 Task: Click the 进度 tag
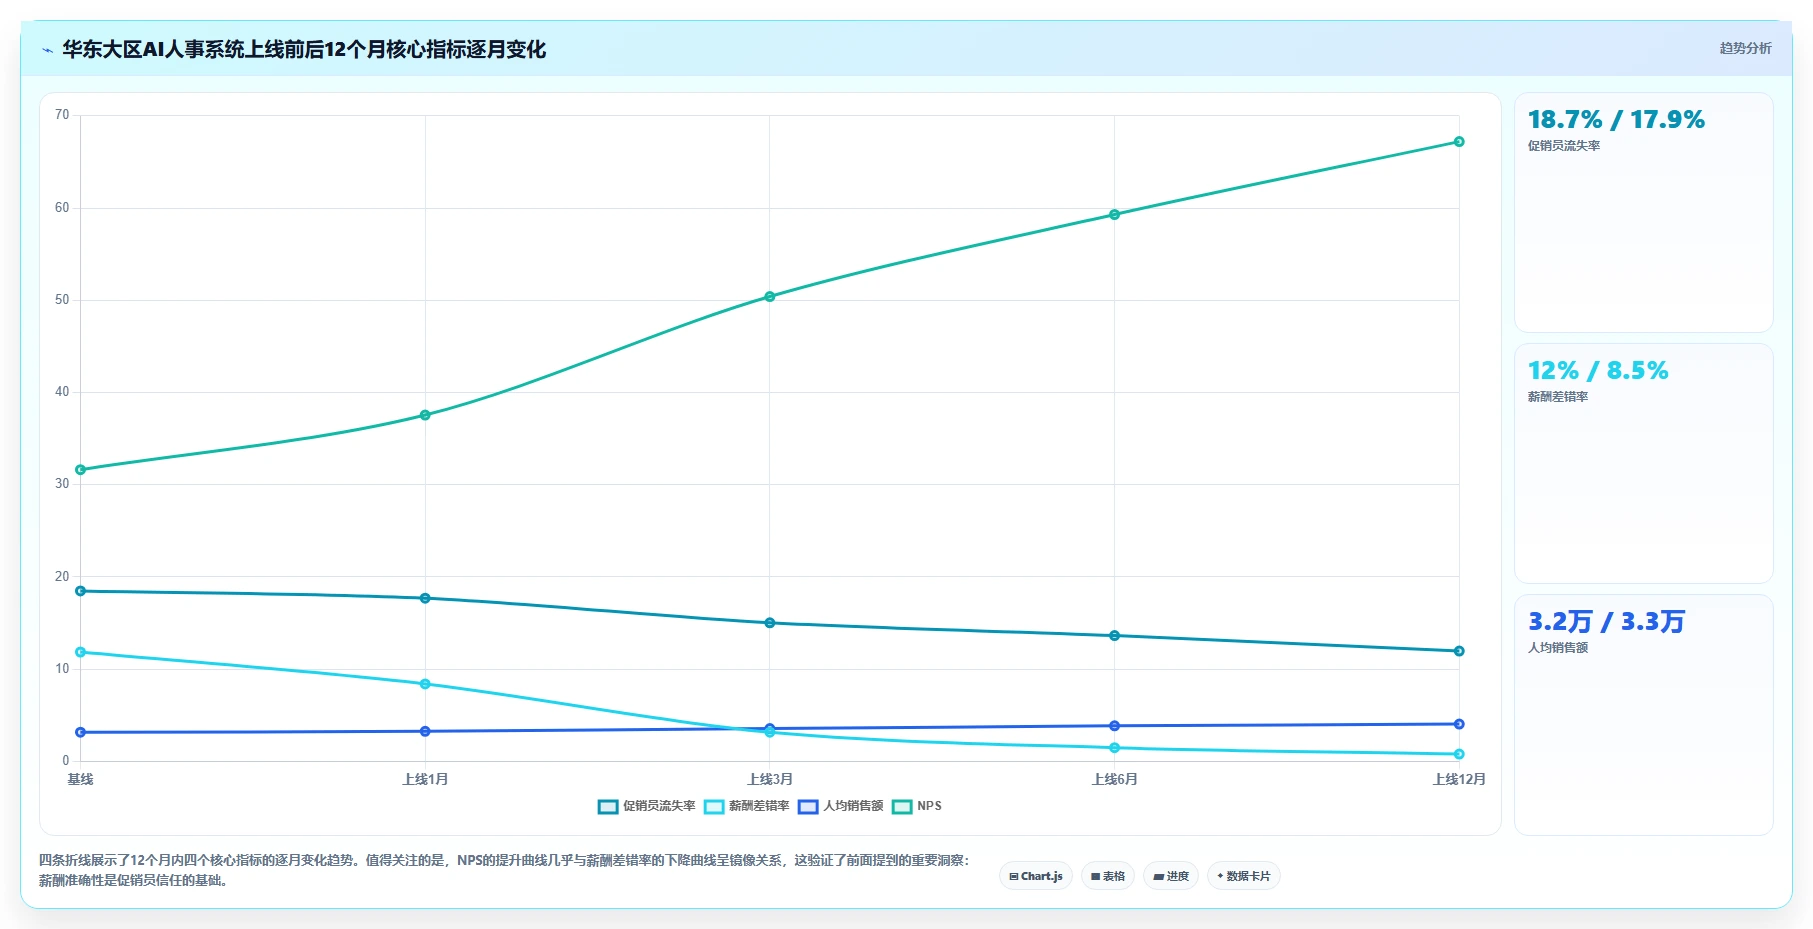pos(1171,876)
